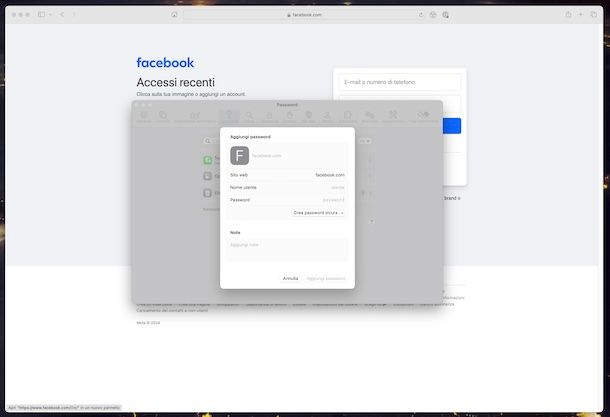Image resolution: width=610 pixels, height=417 pixels.
Task: Open the Avanzate gears tab icon
Action: [x=370, y=117]
